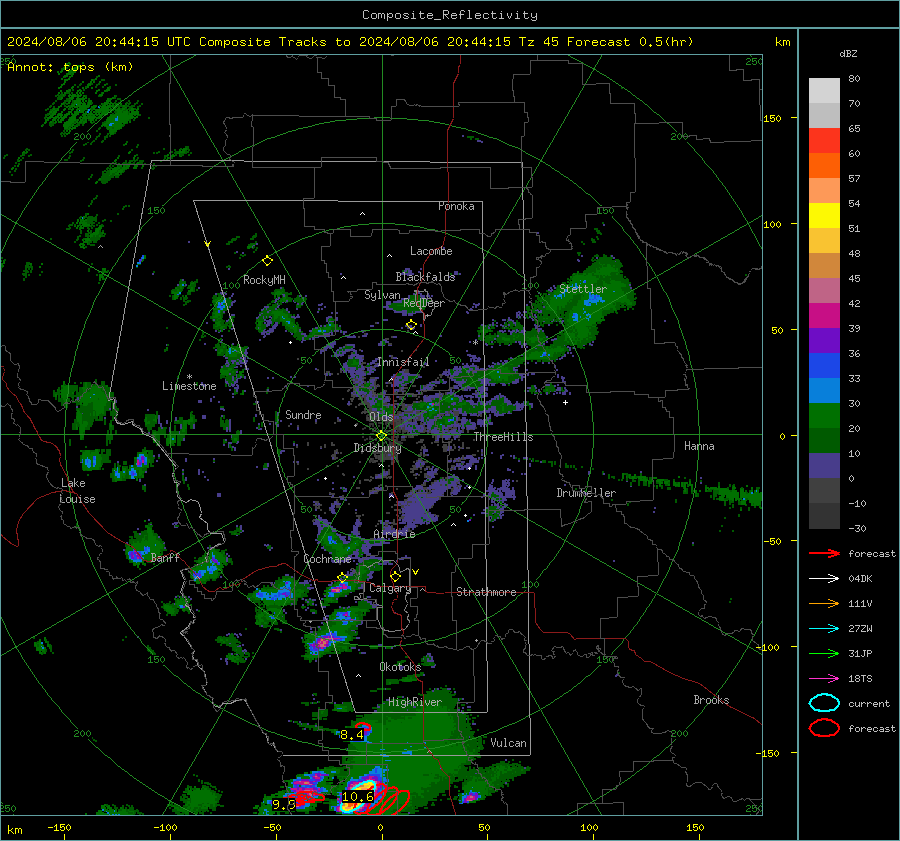
Task: Click the Hanna city label
Action: [x=699, y=446]
